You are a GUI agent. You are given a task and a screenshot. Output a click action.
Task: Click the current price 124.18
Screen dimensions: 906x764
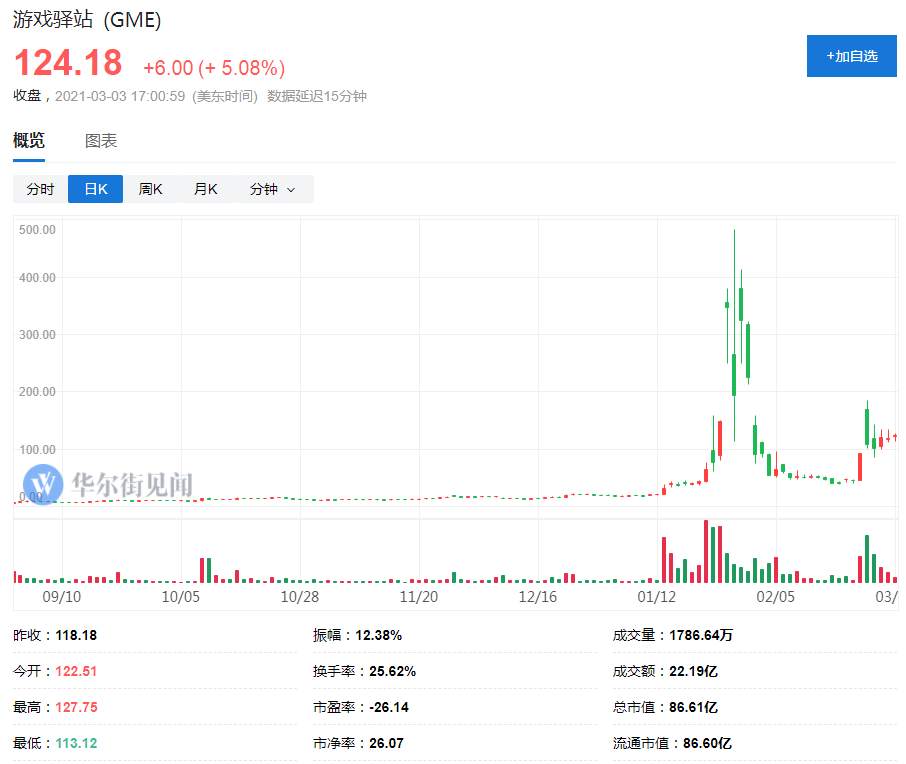tap(68, 62)
